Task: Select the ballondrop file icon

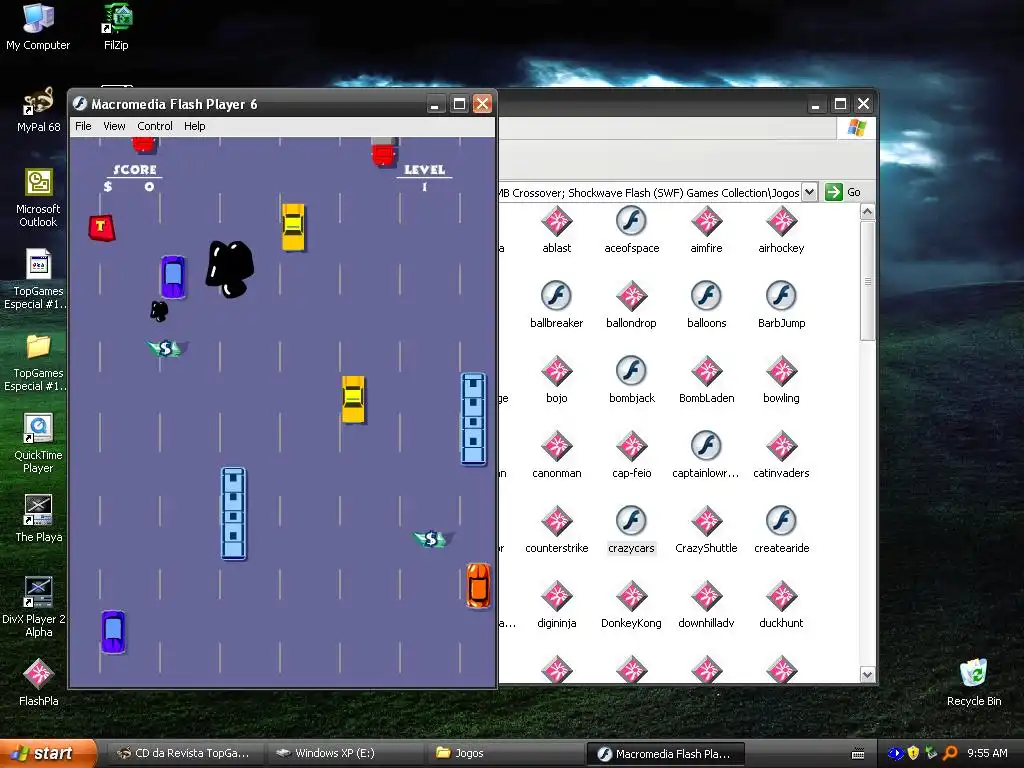Action: [x=632, y=296]
